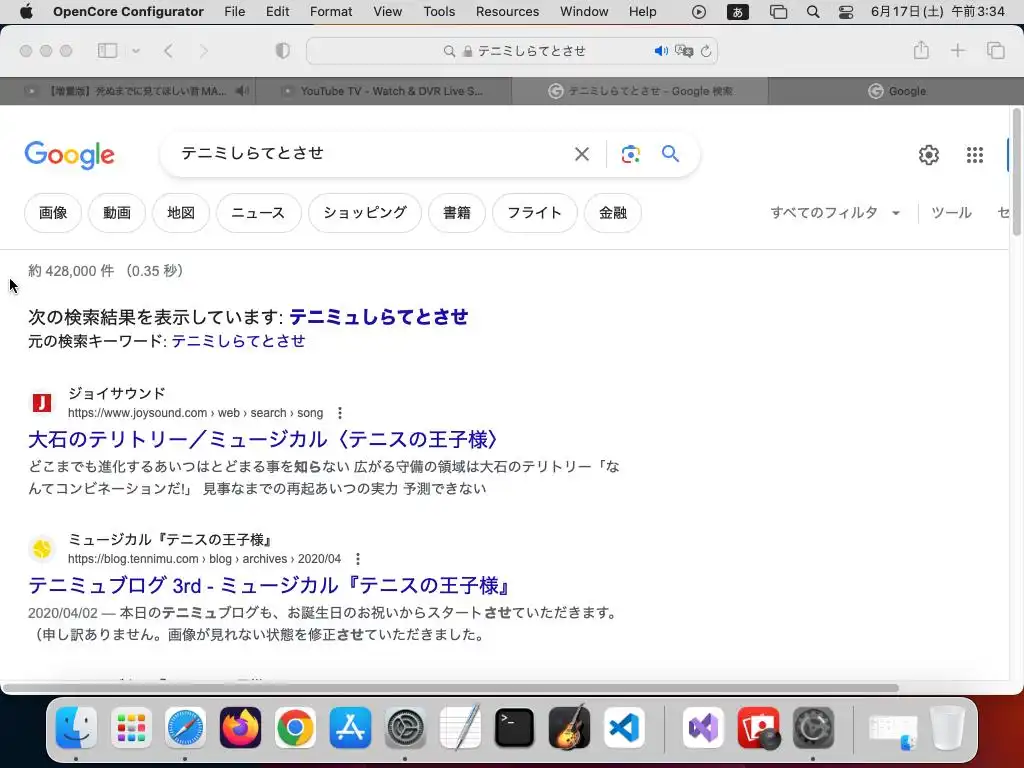The height and width of the screenshot is (768, 1024).
Task: Filter results by ショッピング
Action: [x=365, y=213]
